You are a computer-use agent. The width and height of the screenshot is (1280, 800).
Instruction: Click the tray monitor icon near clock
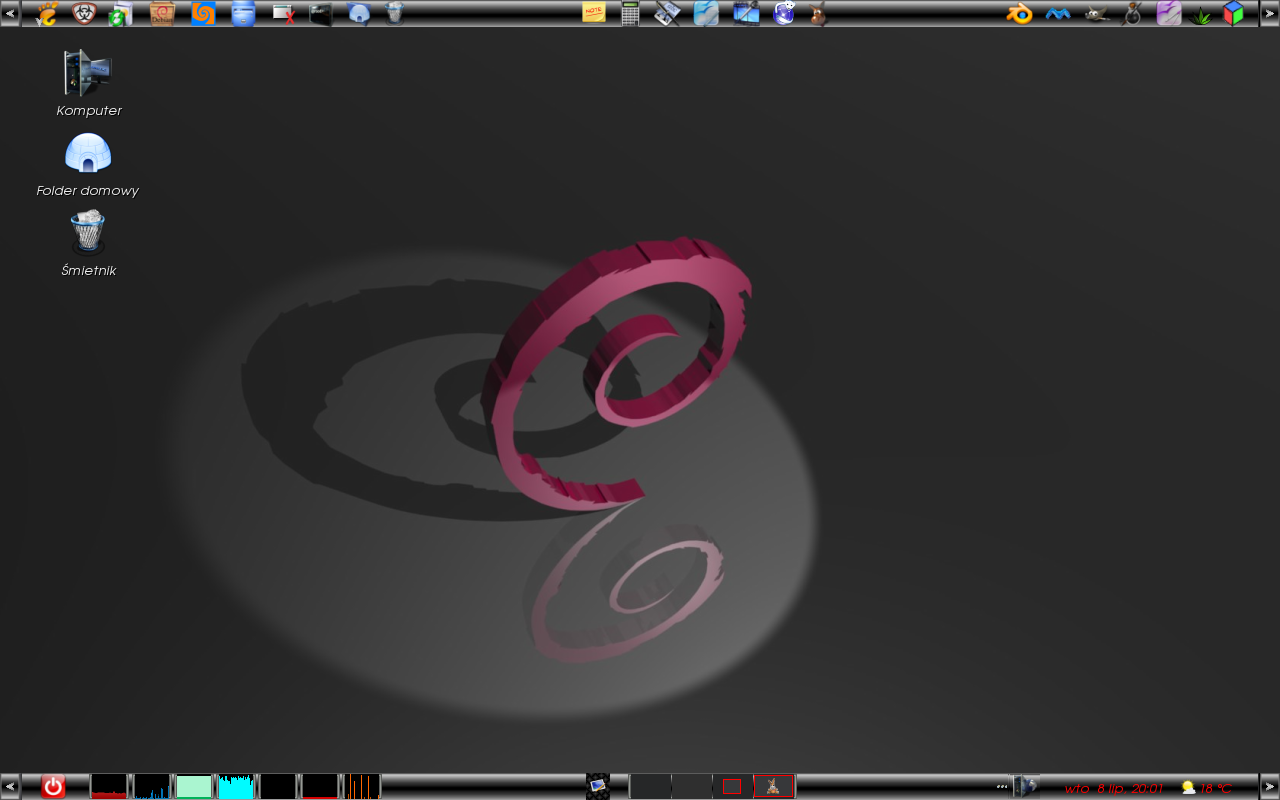point(1027,786)
